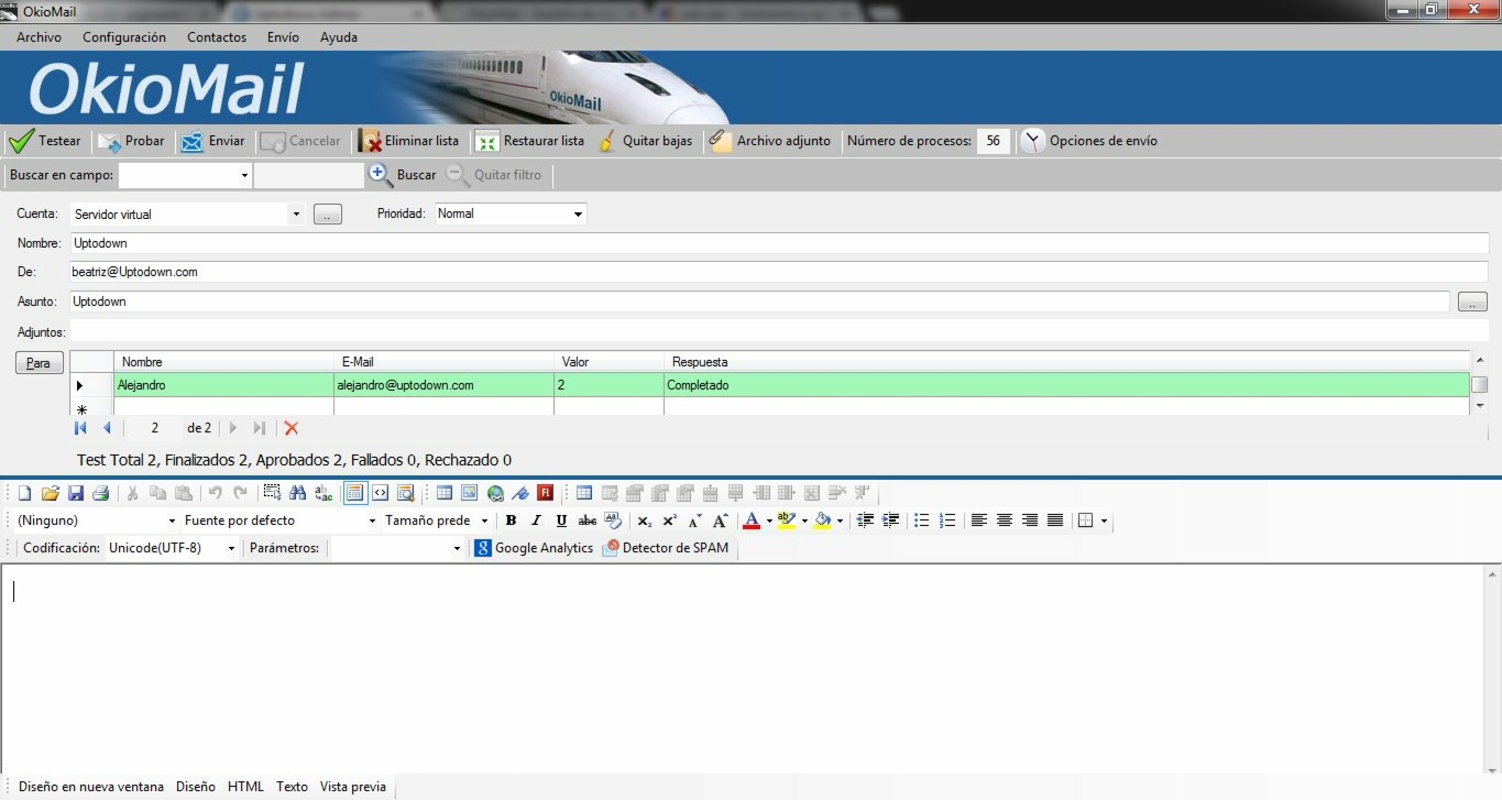Click the new document icon in editor toolbar
This screenshot has width=1502, height=800.
click(x=25, y=493)
